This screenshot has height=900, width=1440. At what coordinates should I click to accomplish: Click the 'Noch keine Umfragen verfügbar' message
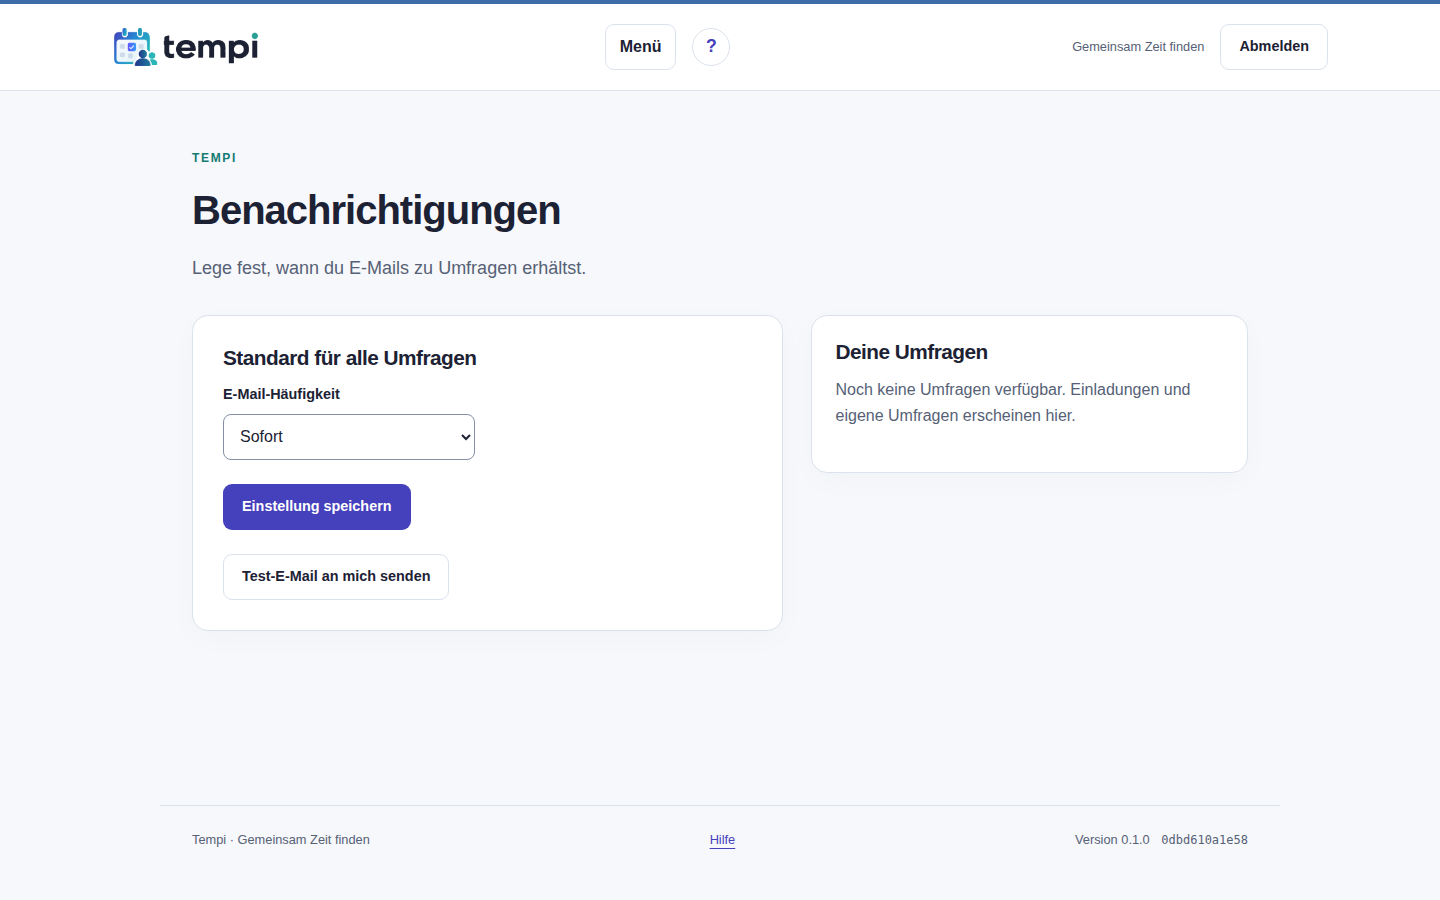[x=1013, y=403]
